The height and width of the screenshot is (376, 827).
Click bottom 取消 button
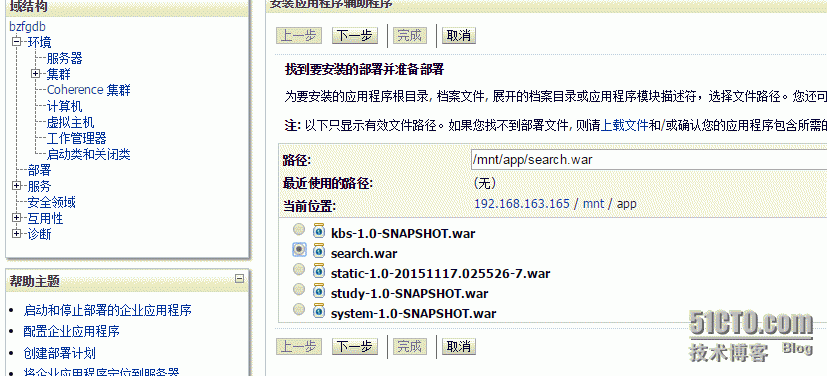tap(459, 346)
